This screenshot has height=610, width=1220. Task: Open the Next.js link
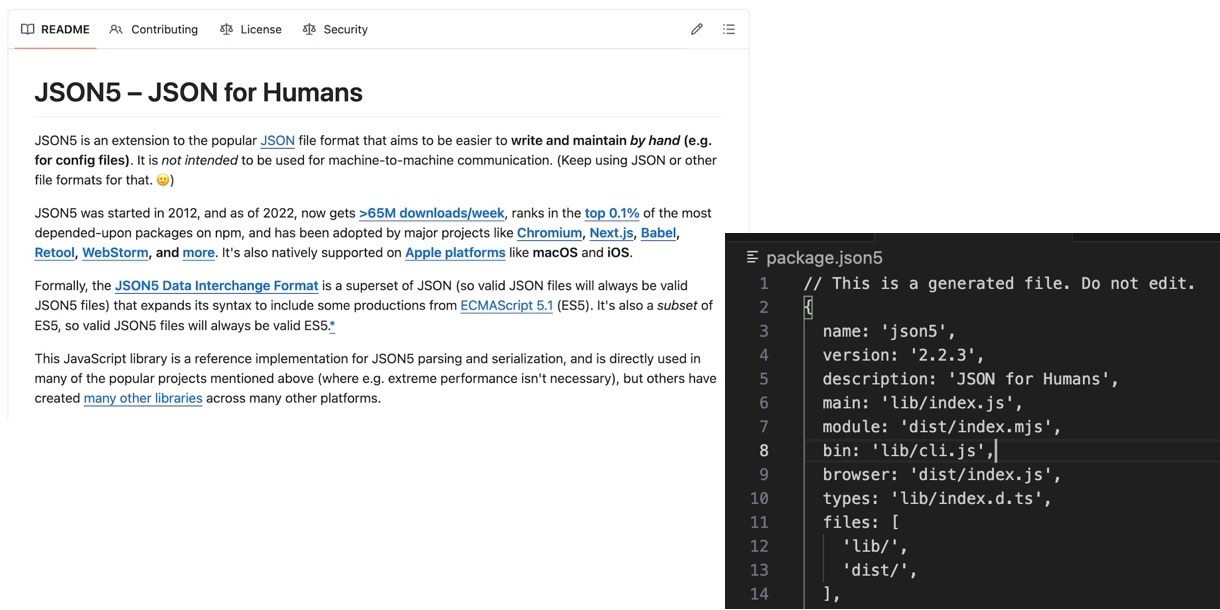[x=611, y=233]
